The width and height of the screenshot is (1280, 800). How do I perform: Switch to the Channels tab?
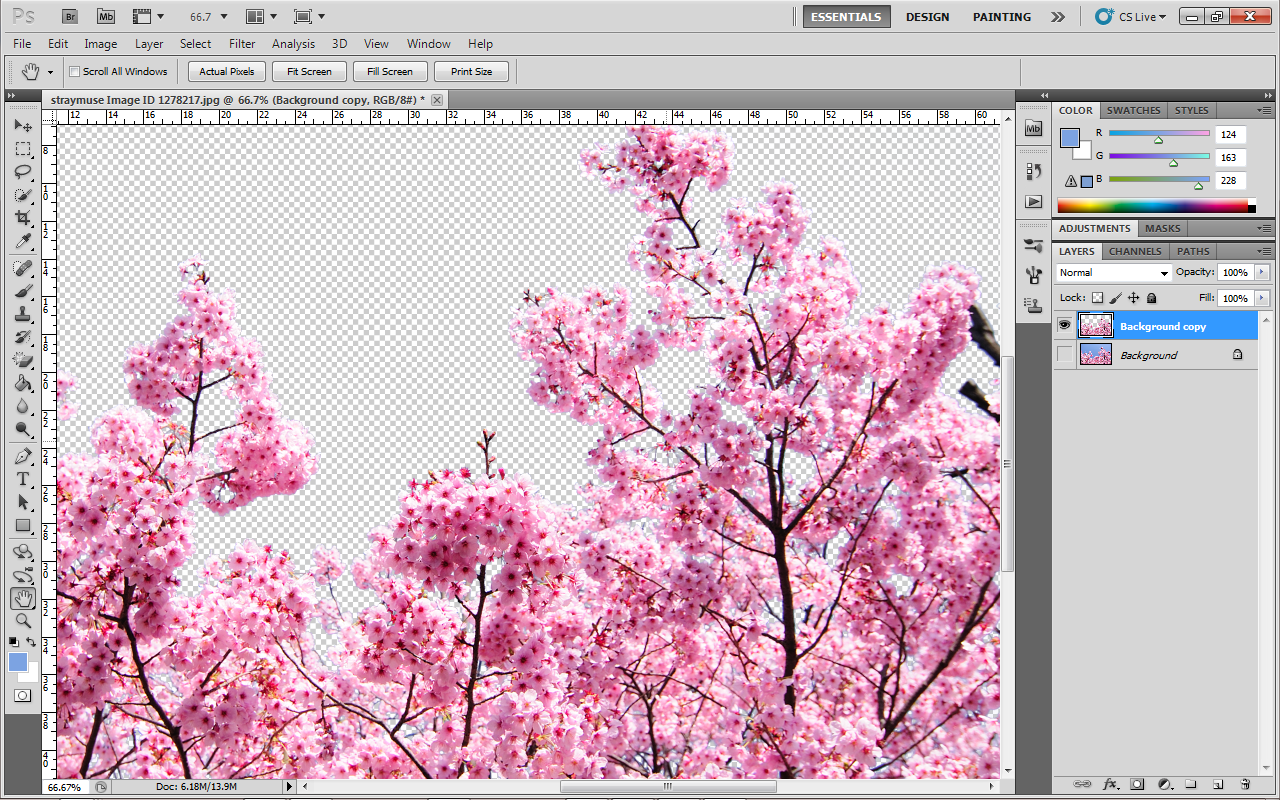click(1135, 251)
